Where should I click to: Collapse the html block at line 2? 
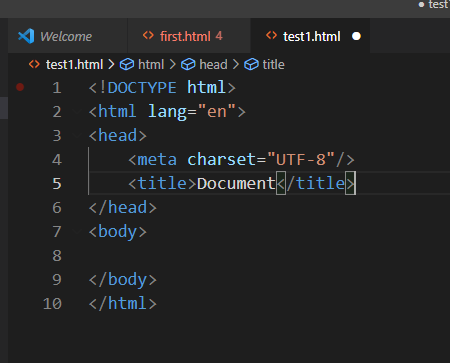[x=77, y=111]
